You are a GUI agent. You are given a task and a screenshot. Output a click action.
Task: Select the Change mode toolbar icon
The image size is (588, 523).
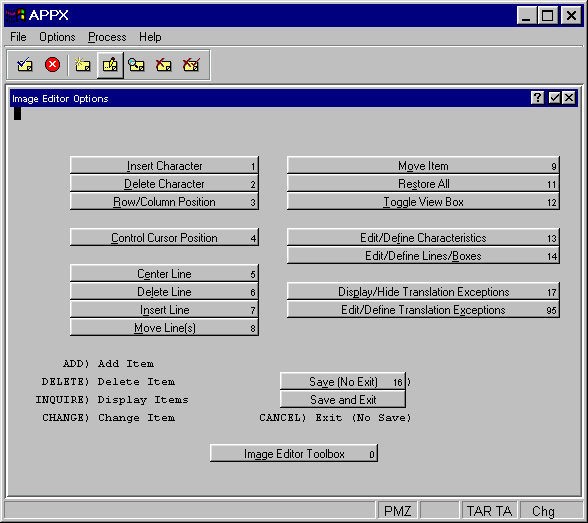coord(110,65)
